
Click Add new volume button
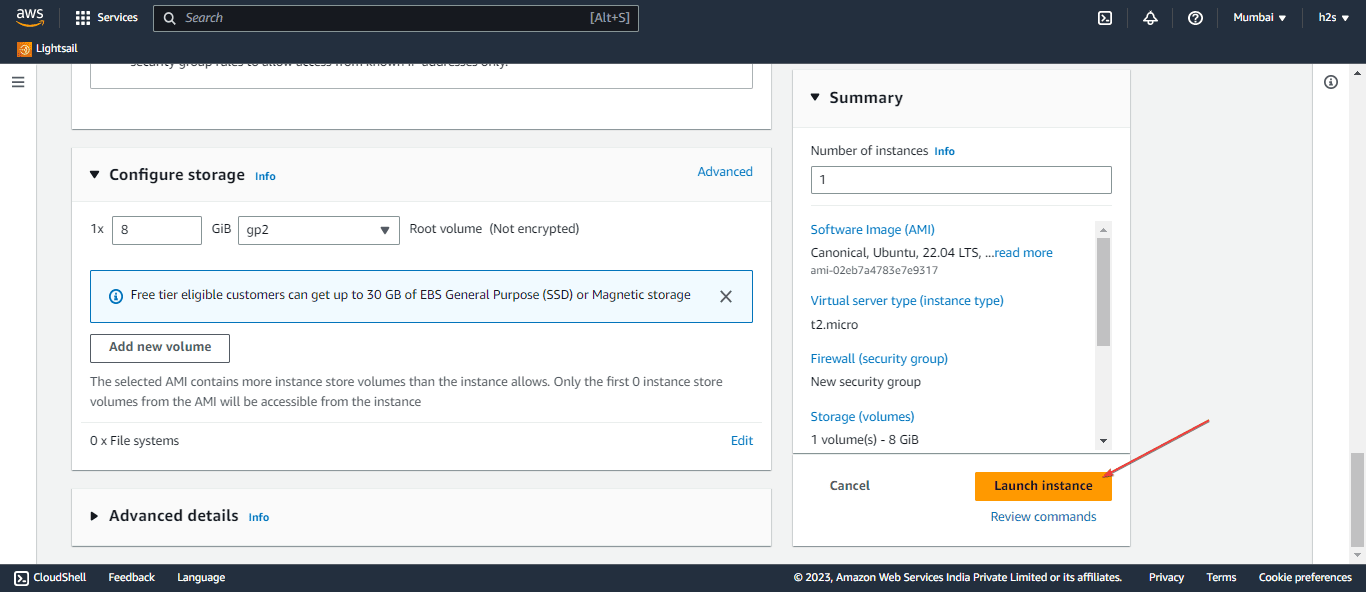[160, 348]
